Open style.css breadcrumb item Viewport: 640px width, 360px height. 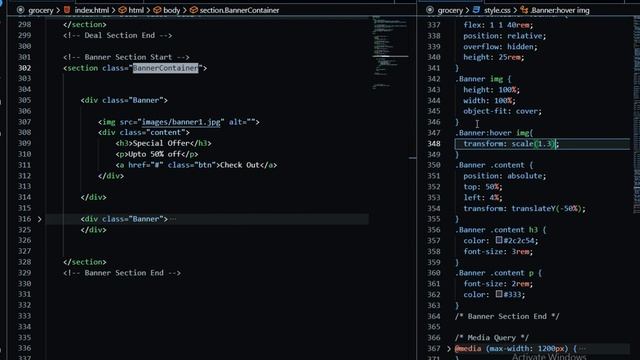(x=497, y=10)
